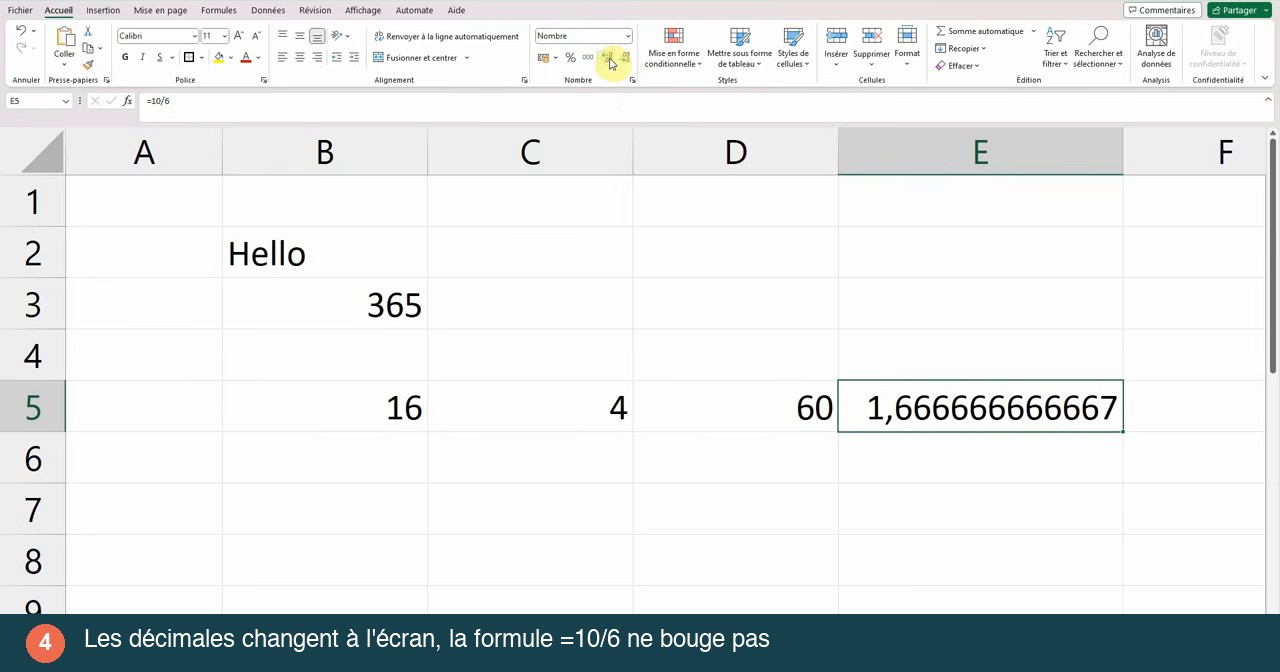Click Renvoyer à la ligne automatiquement
The height and width of the screenshot is (672, 1280).
pyautogui.click(x=446, y=36)
